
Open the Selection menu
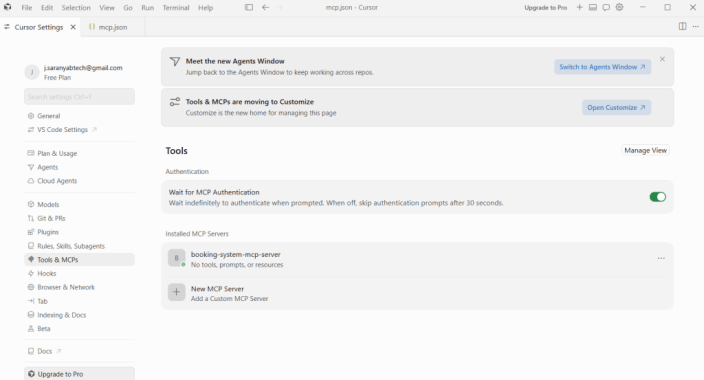tap(76, 8)
